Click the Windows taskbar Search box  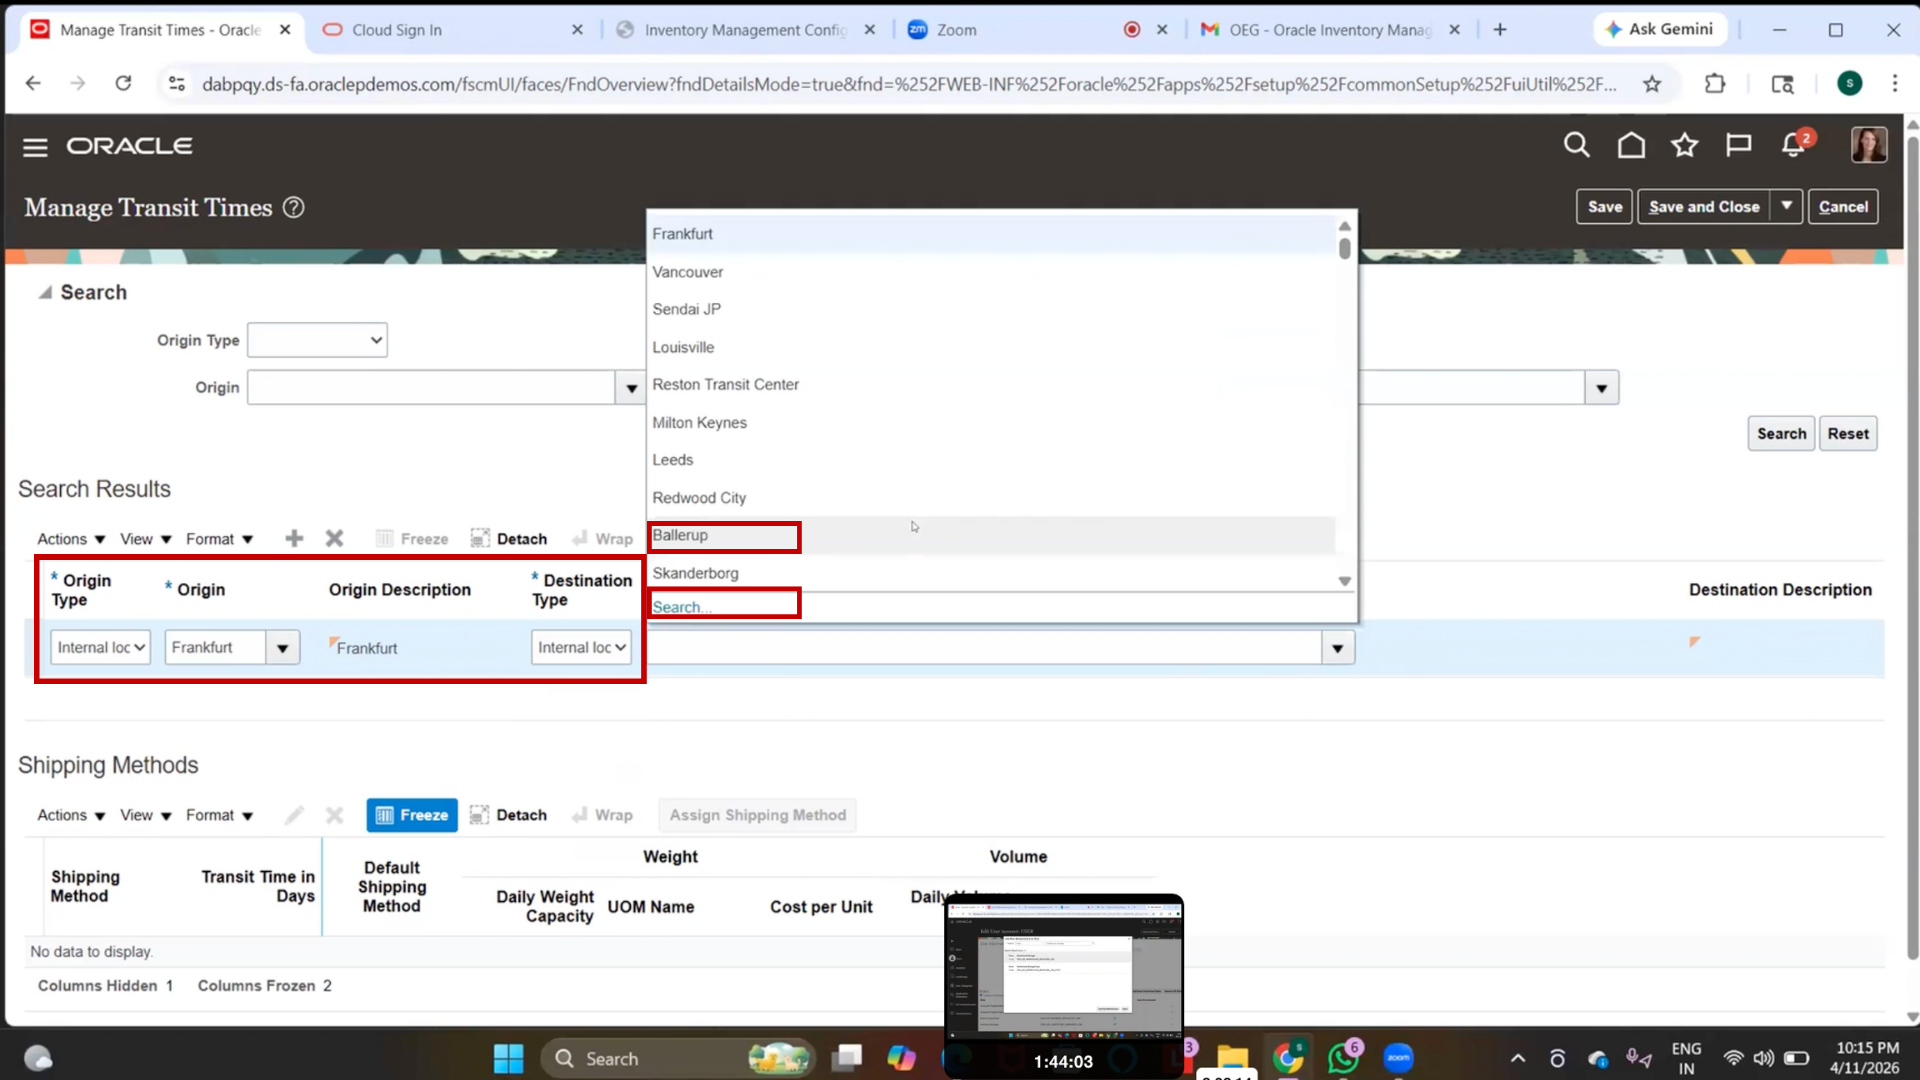pos(676,1058)
